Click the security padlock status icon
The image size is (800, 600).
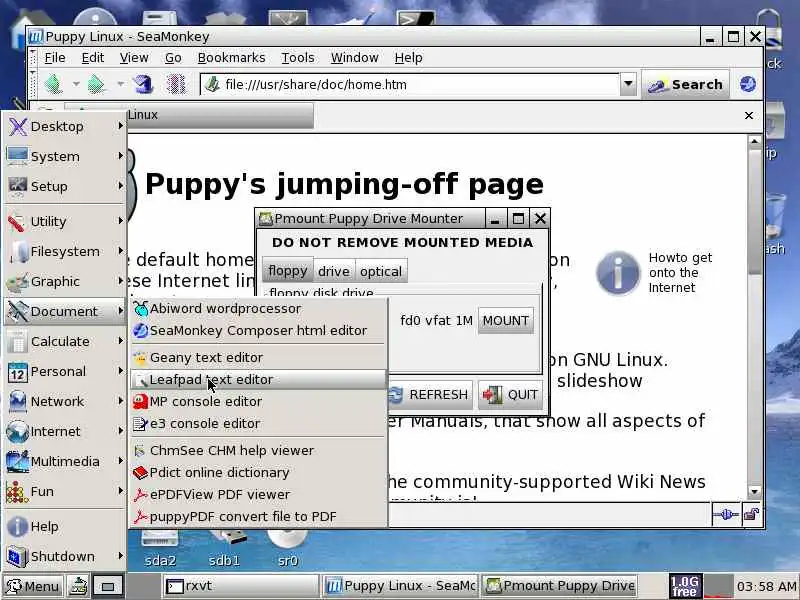(751, 514)
